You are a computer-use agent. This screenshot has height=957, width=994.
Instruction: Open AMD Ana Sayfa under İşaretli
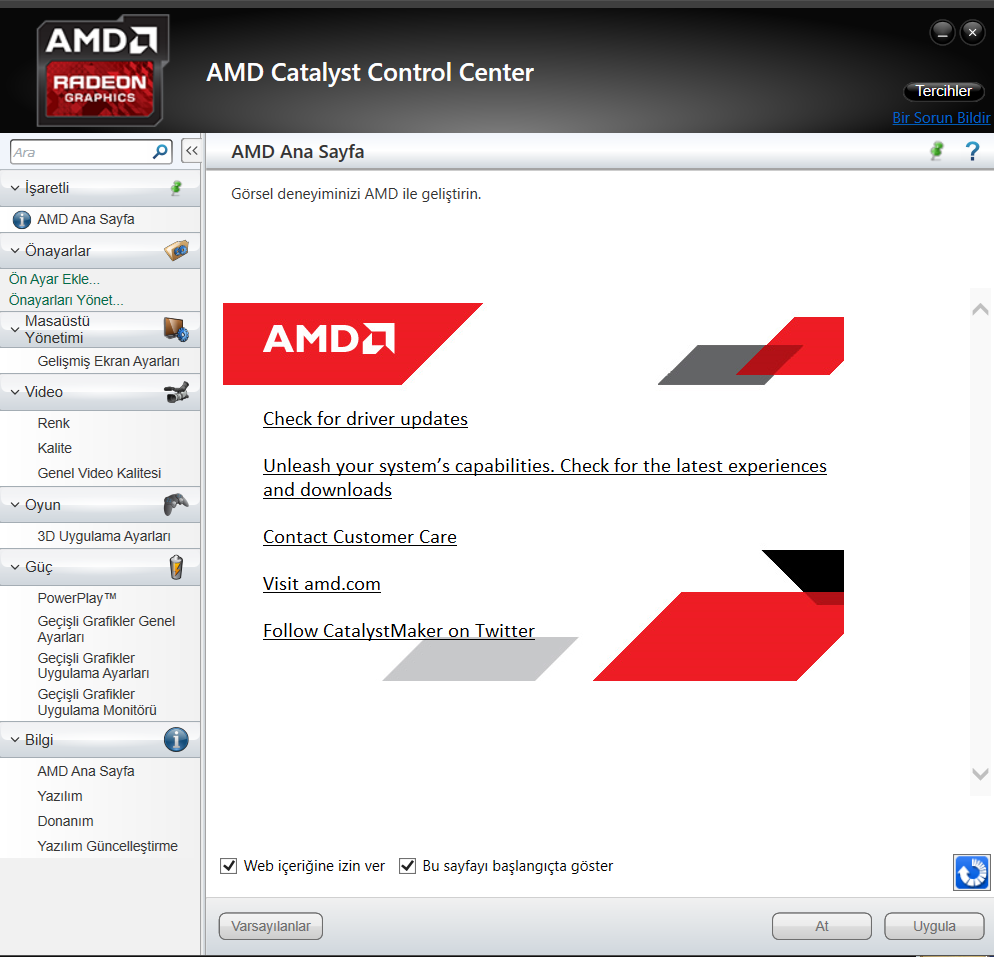86,219
